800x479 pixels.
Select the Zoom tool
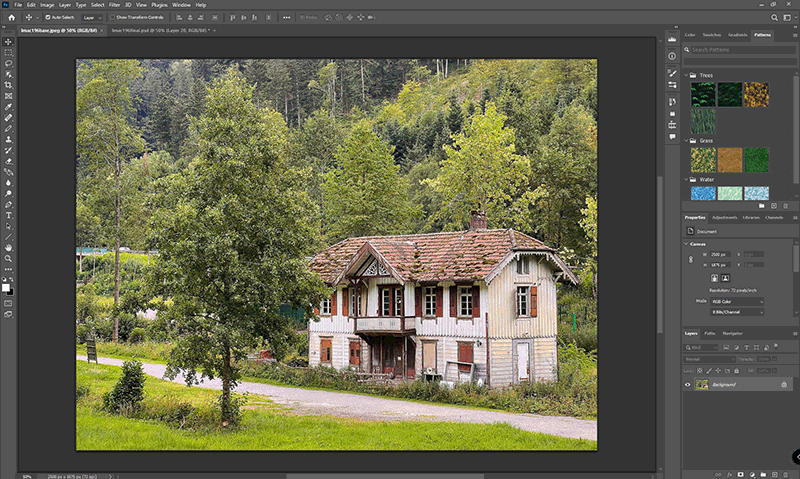point(8,259)
